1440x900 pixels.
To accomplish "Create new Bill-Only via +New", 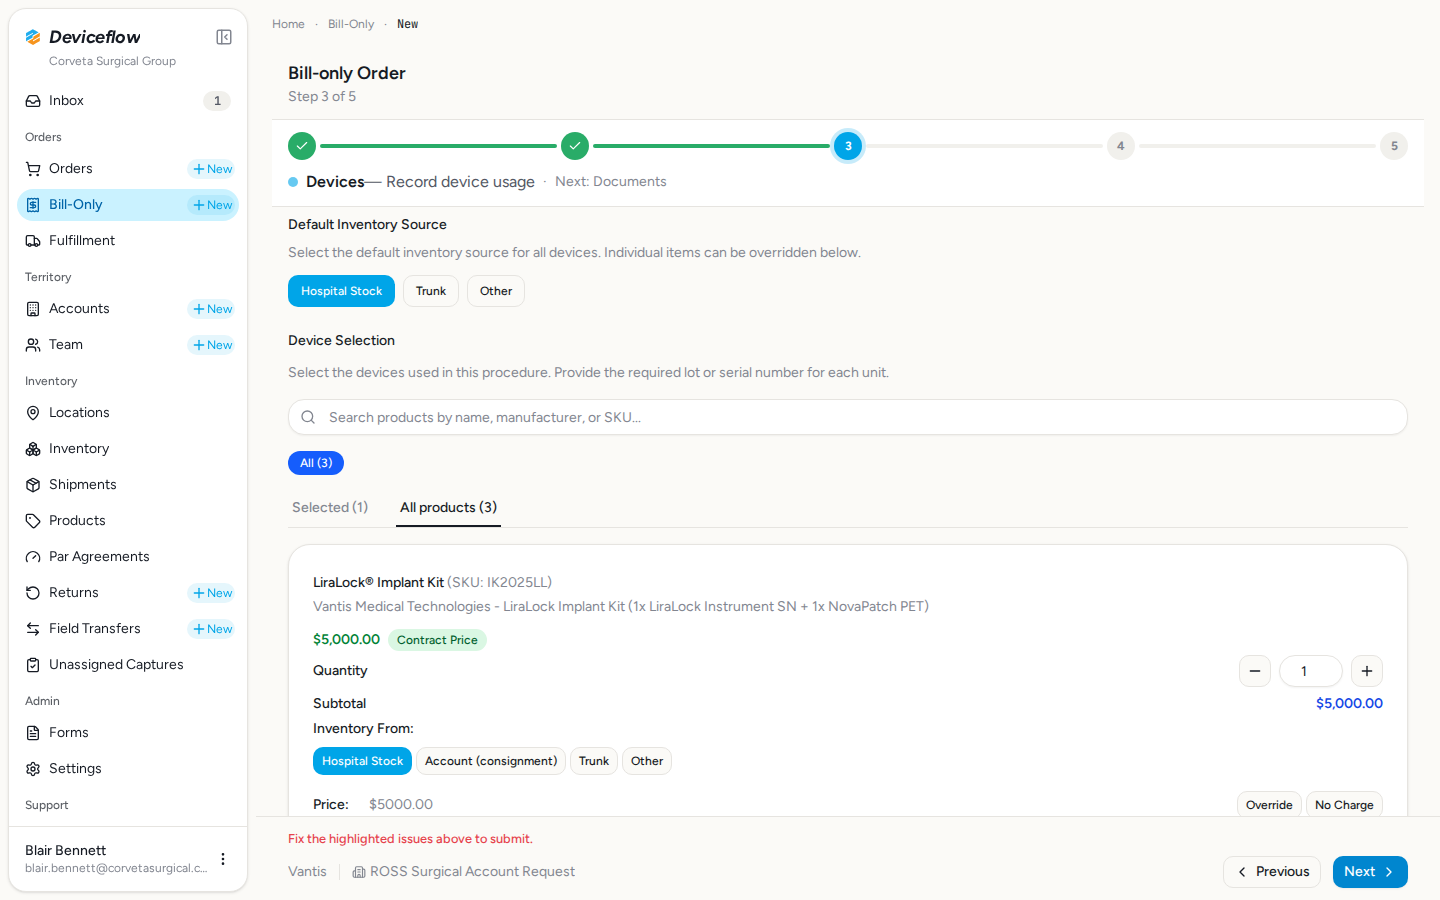I will click(212, 205).
